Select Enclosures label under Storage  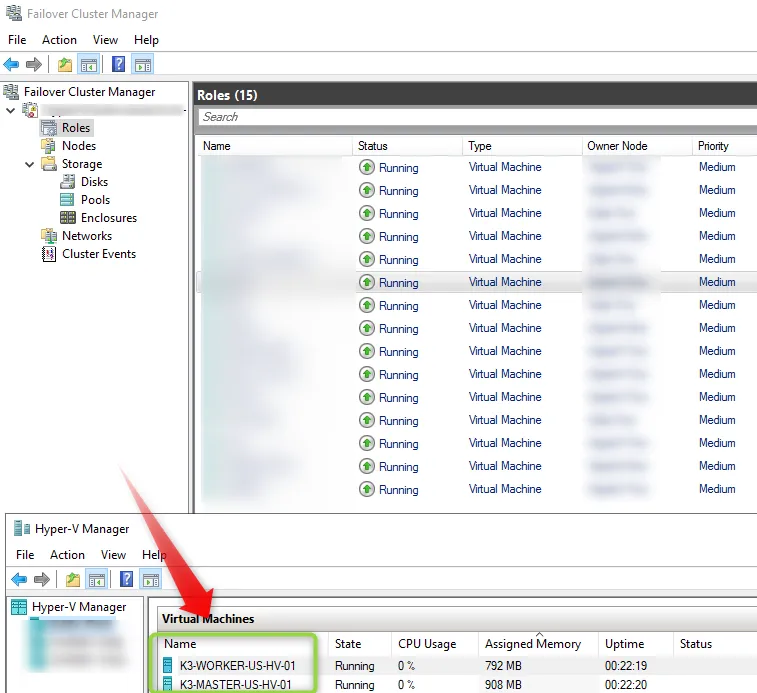(x=109, y=218)
